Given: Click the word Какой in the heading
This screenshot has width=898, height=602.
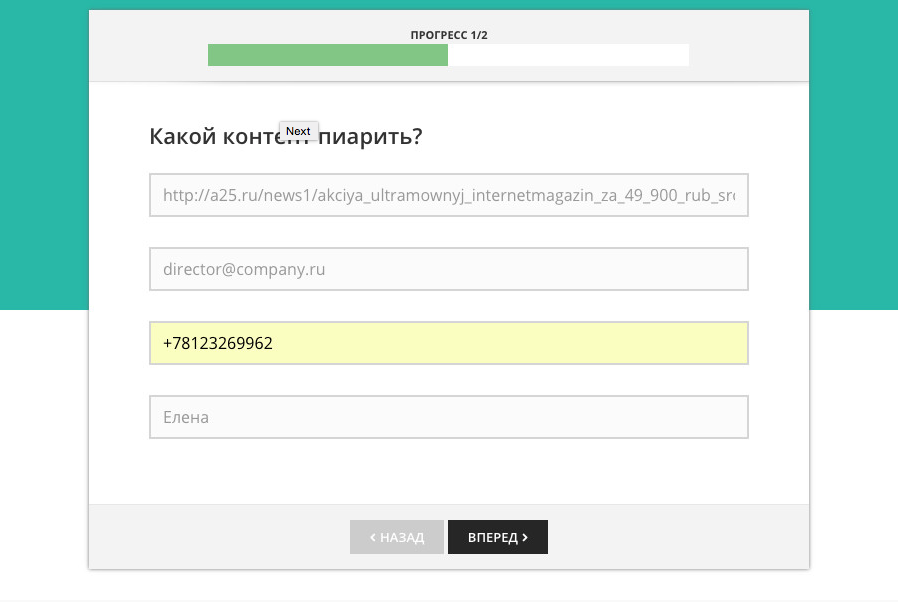Looking at the screenshot, I should [x=176, y=137].
